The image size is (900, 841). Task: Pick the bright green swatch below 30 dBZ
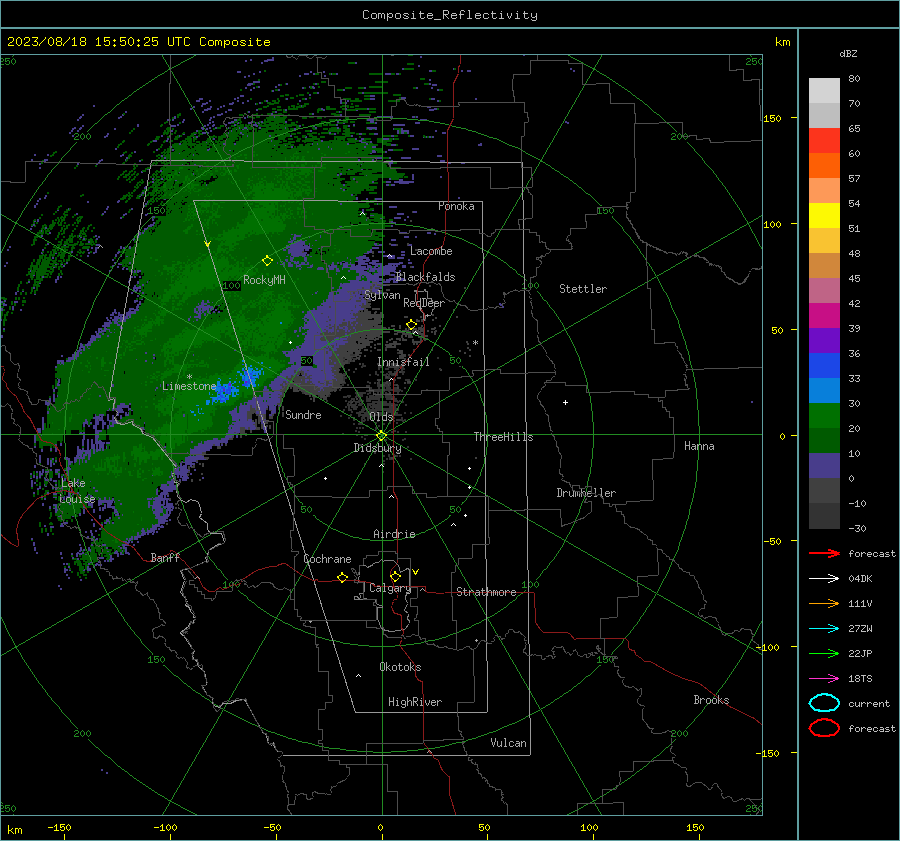pyautogui.click(x=824, y=415)
